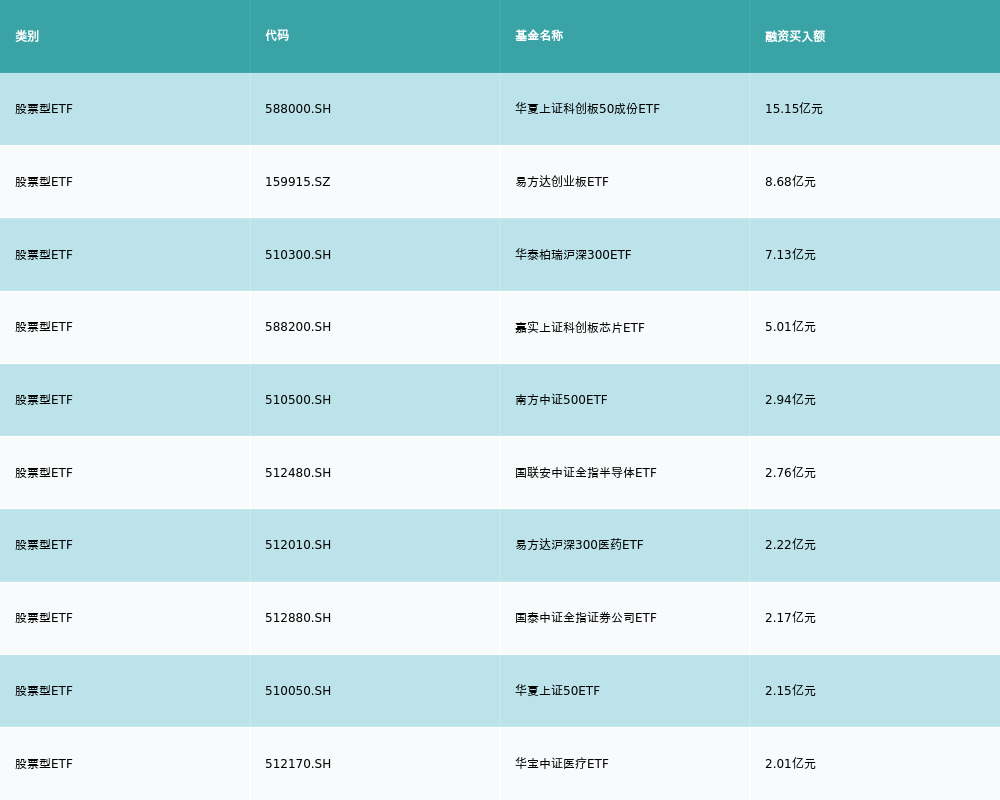This screenshot has width=1000, height=800.
Task: Select code 510050.SH
Action: point(298,691)
